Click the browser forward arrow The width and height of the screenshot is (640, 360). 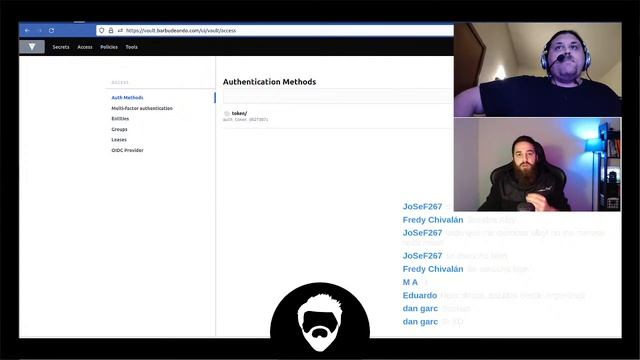click(x=40, y=31)
